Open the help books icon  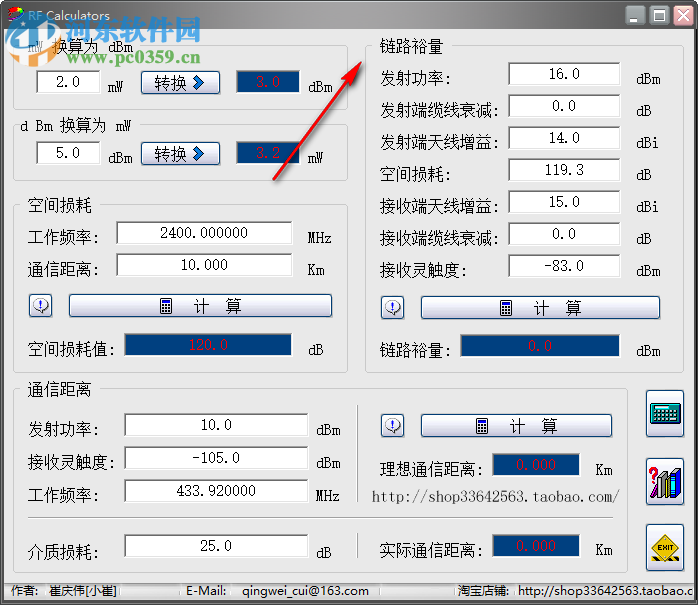point(665,481)
